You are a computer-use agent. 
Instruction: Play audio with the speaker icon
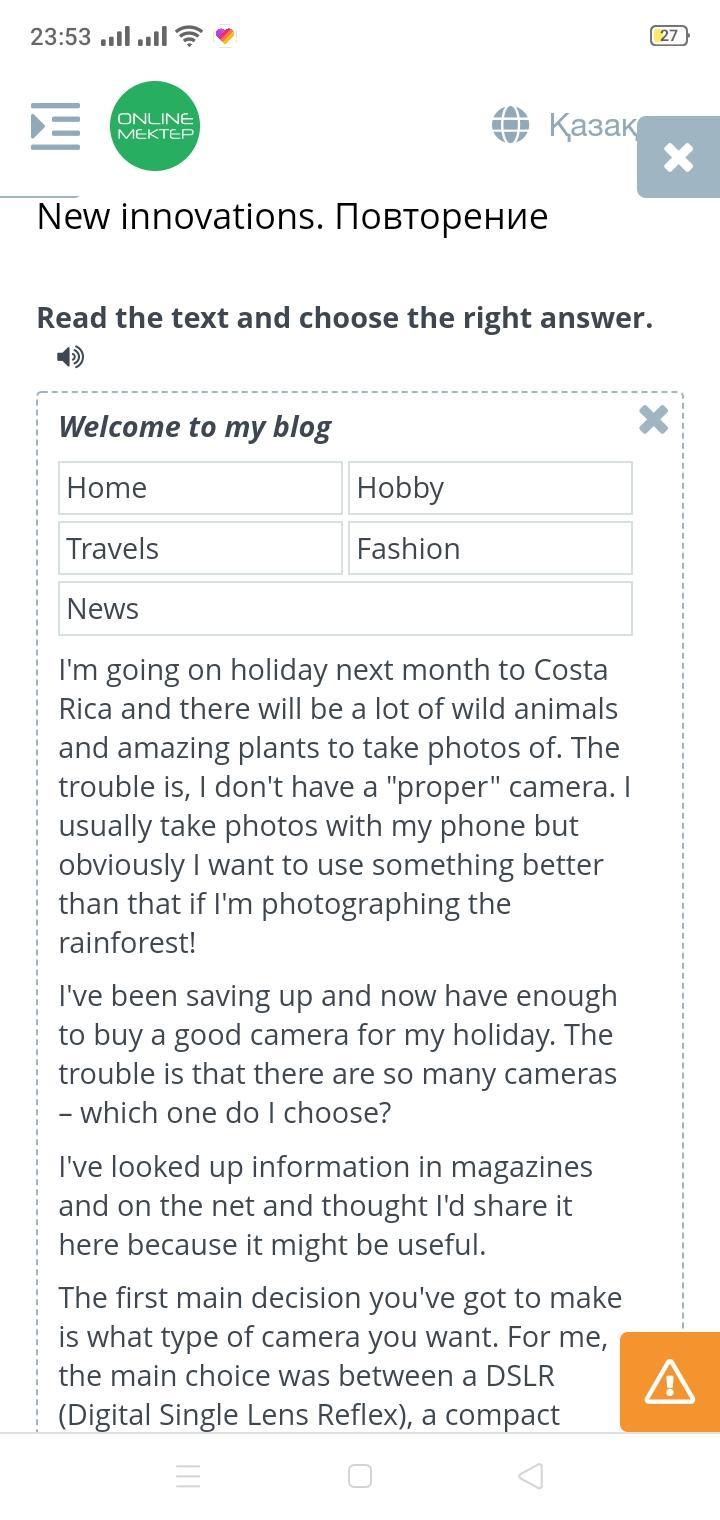pos(70,356)
